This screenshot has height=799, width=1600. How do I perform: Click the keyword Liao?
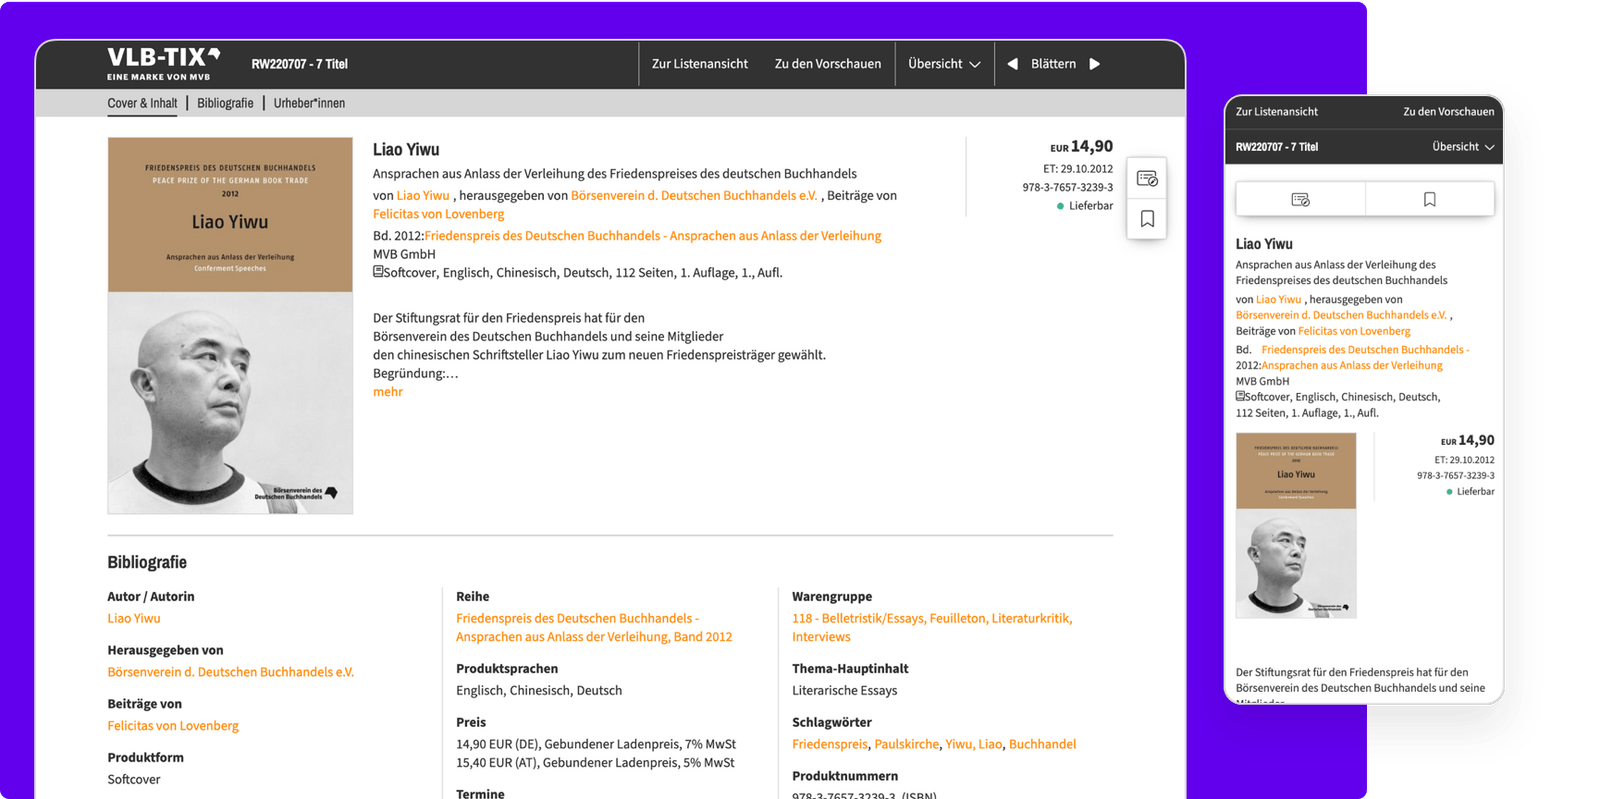pyautogui.click(x=990, y=744)
